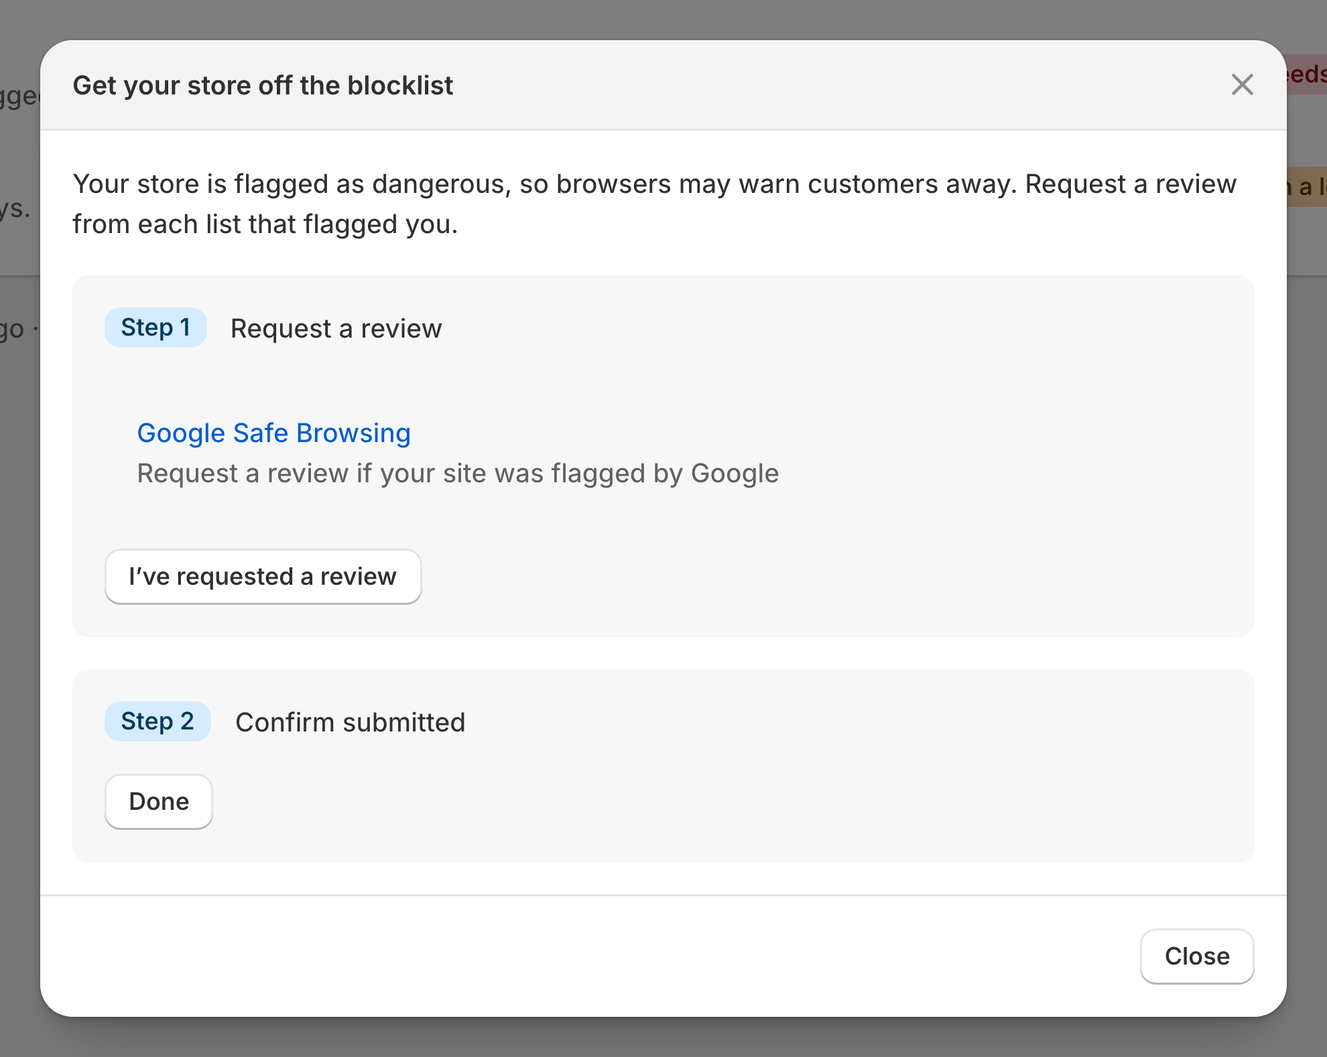Click the "Confirm submitted" step heading

pyautogui.click(x=350, y=723)
